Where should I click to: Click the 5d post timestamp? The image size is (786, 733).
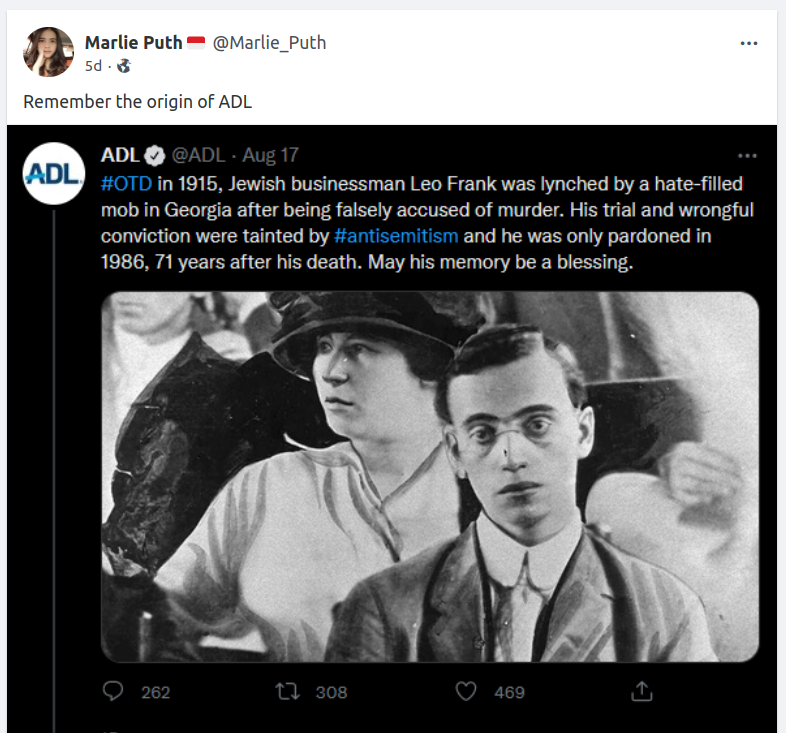pos(93,66)
